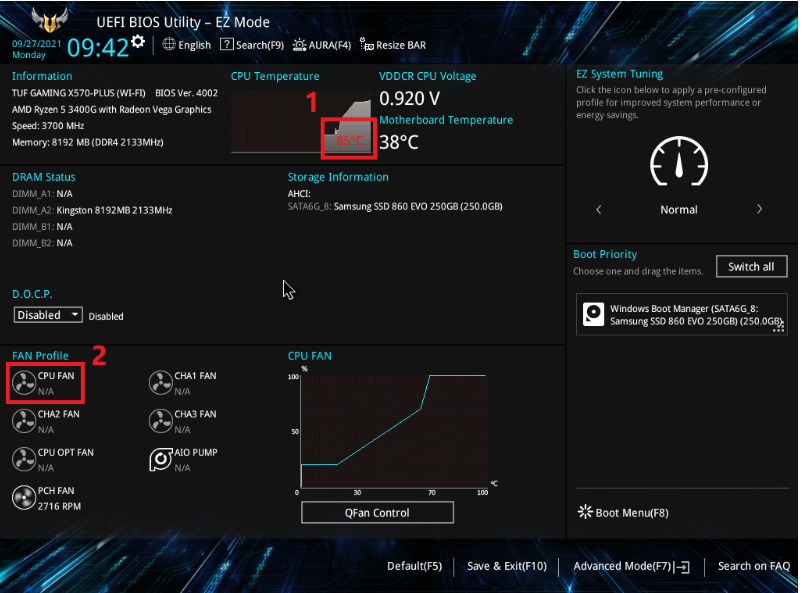Open Boot Menu(F8)
The width and height of the screenshot is (804, 593).
(623, 512)
